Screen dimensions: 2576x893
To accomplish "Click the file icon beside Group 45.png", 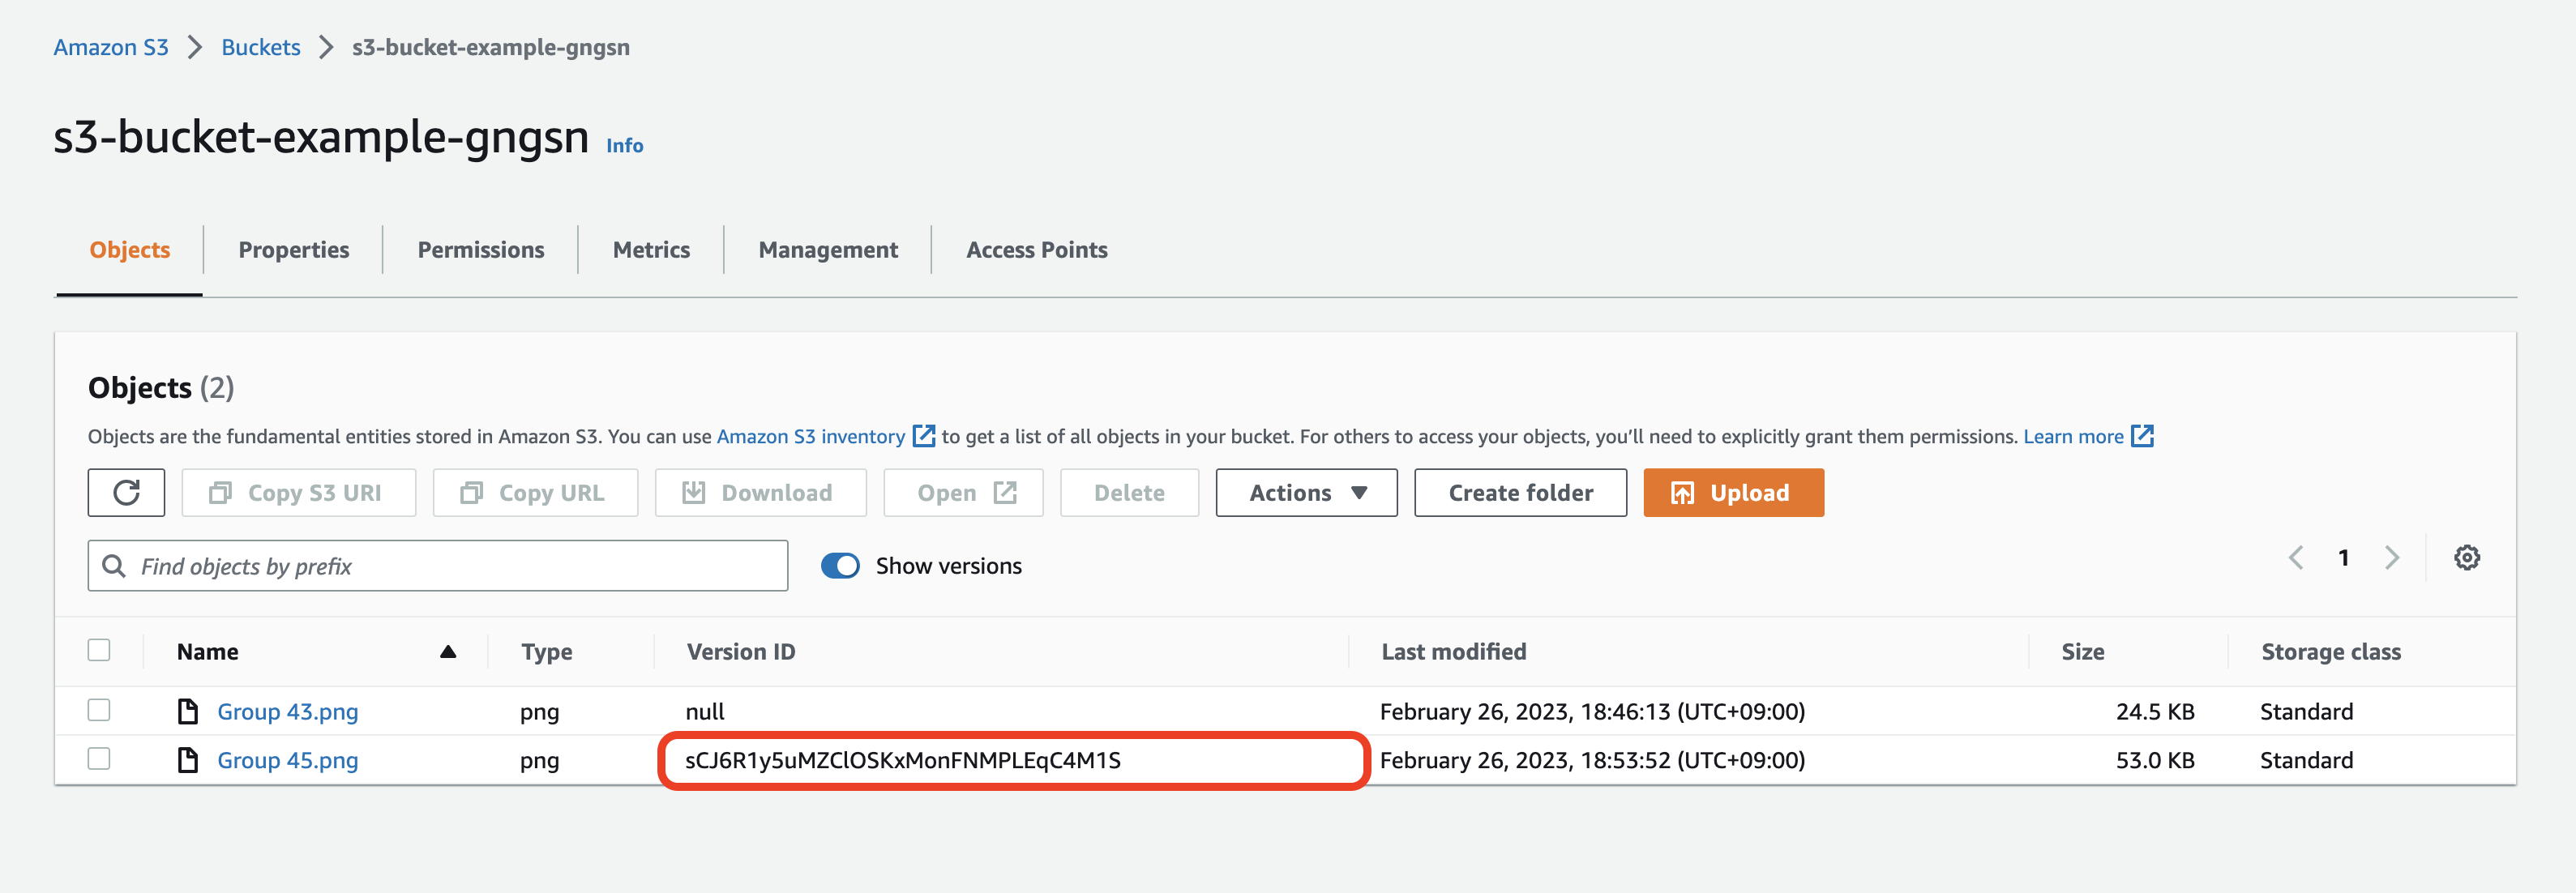I will (x=187, y=760).
